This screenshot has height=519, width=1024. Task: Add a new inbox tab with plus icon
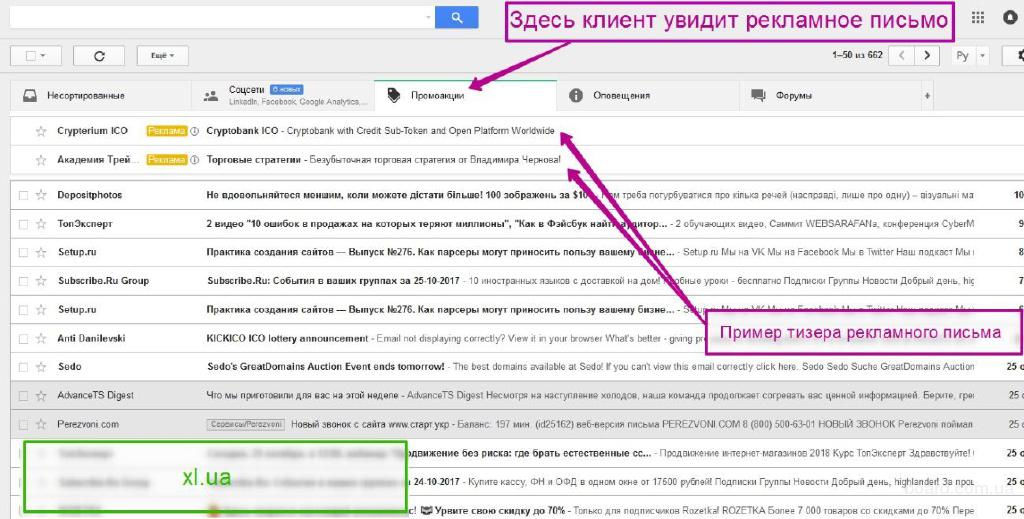(927, 96)
